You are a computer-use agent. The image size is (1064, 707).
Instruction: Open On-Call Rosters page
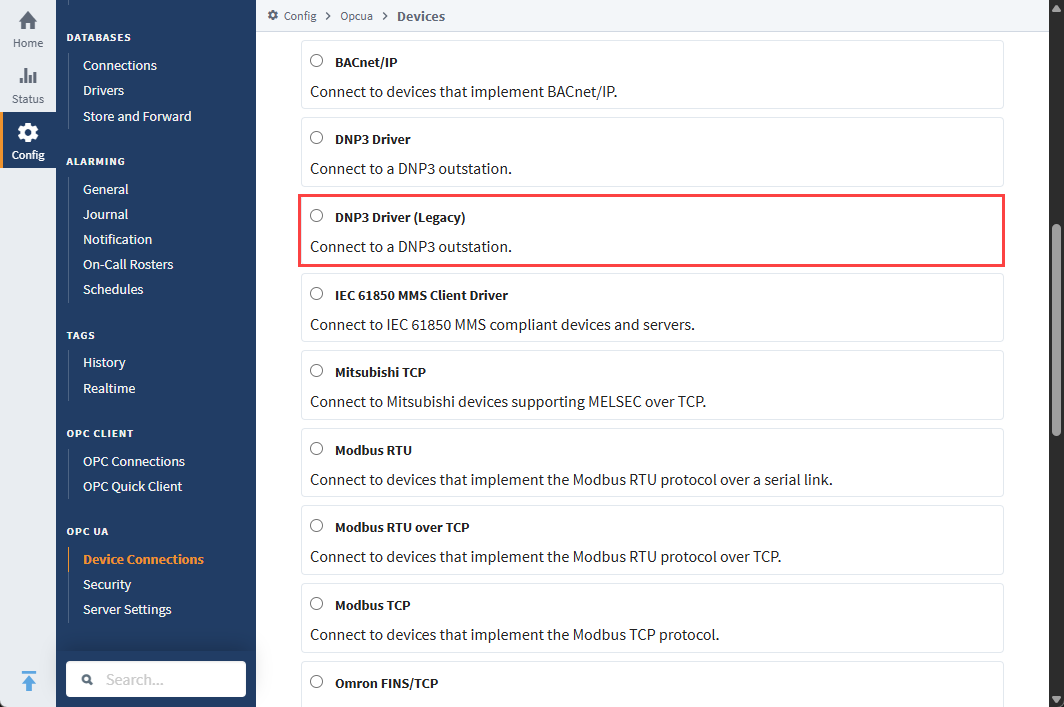click(128, 265)
